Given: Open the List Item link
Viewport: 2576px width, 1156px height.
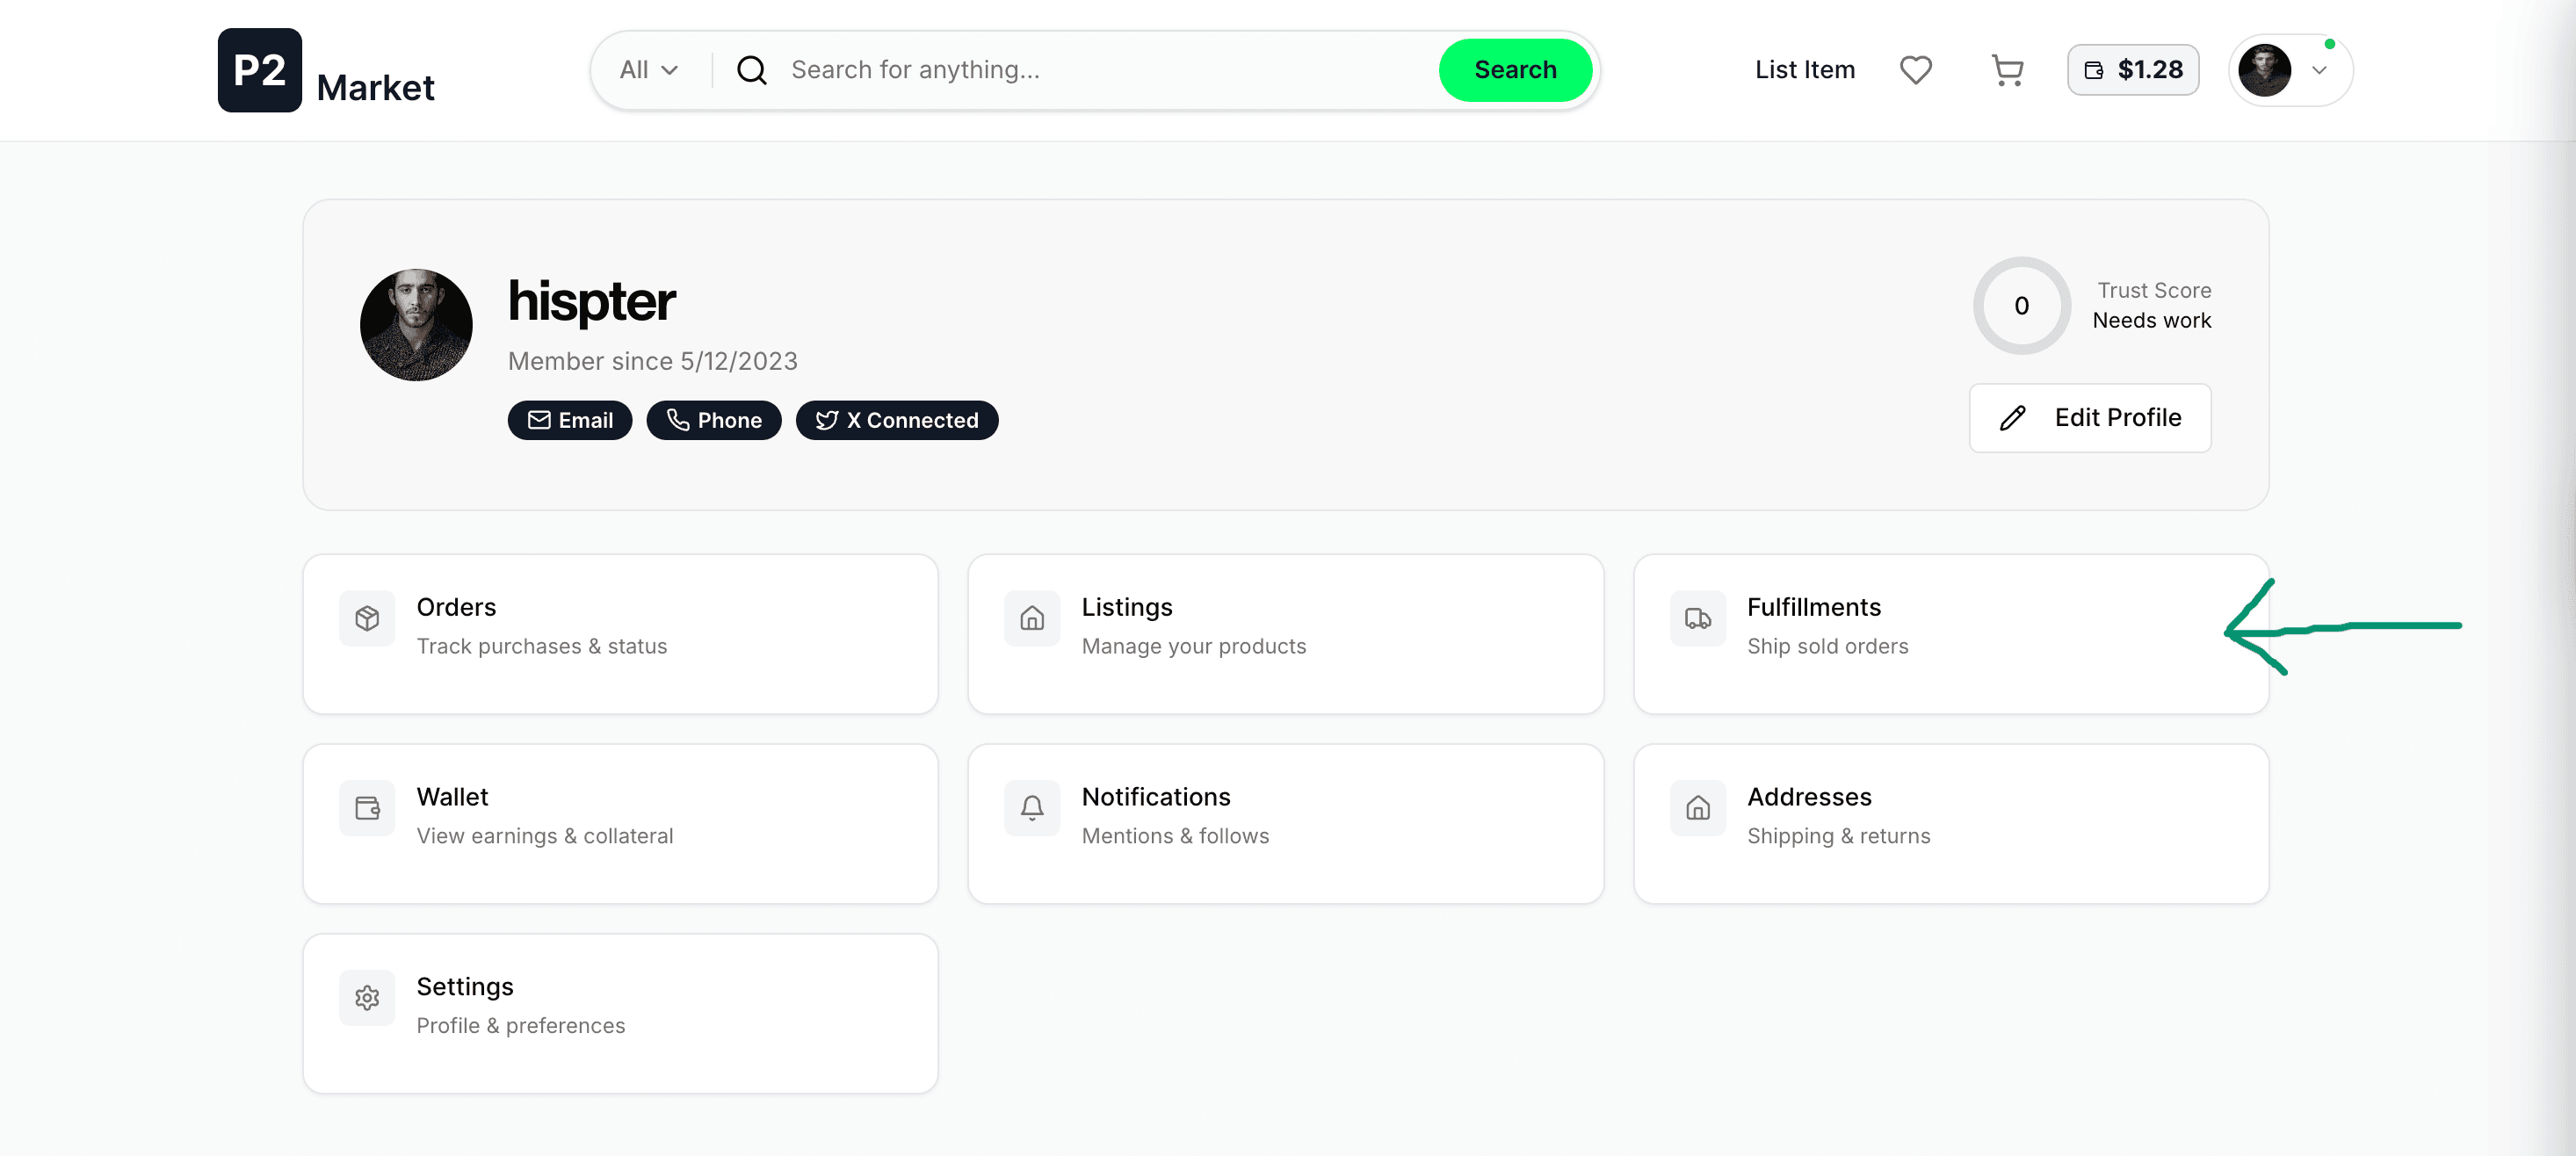Looking at the screenshot, I should pos(1804,70).
